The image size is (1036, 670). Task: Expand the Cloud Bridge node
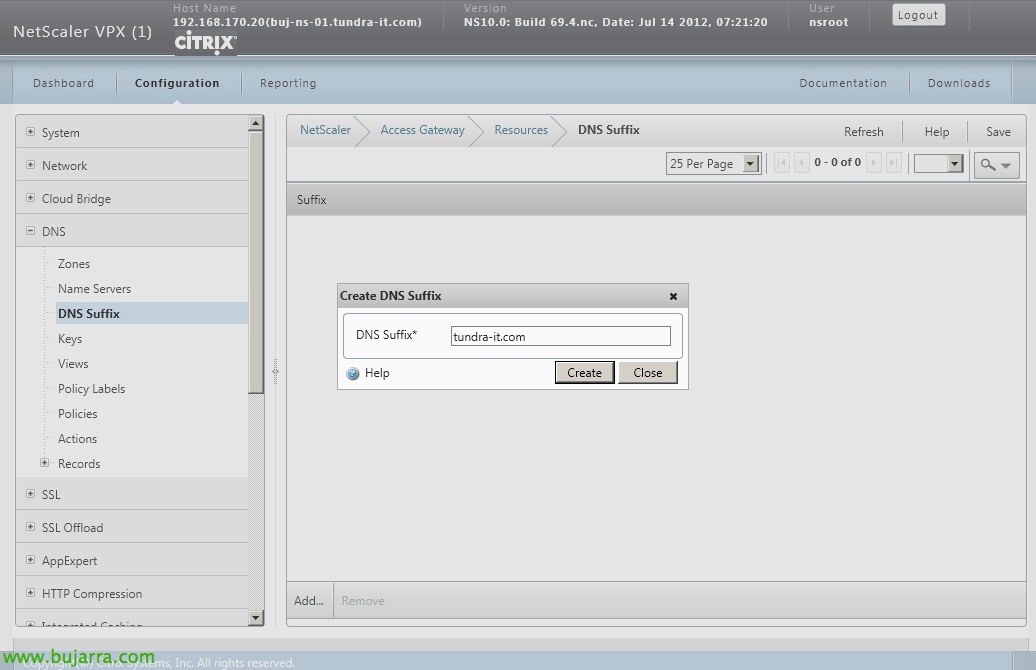click(30, 198)
